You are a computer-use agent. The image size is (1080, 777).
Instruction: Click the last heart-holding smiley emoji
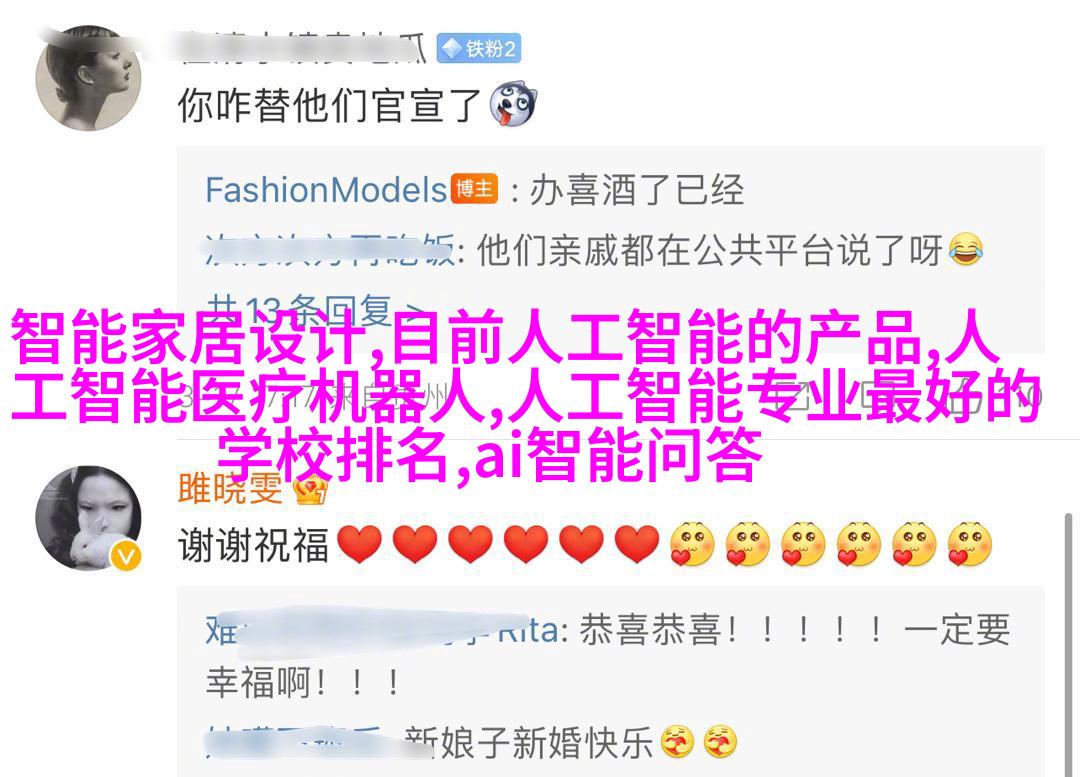(x=970, y=544)
